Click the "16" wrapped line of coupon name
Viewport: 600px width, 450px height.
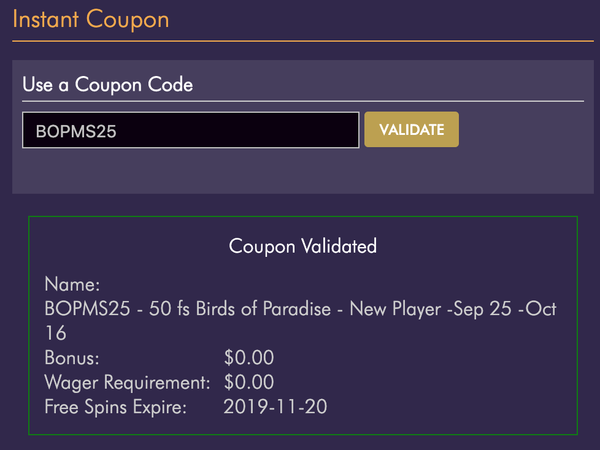(56, 333)
